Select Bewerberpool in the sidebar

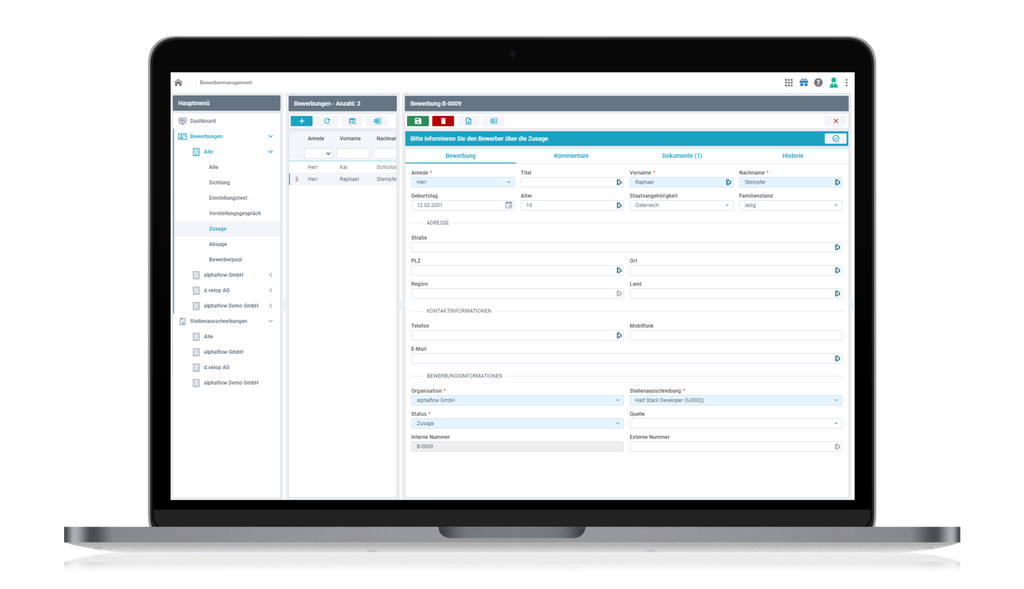226,260
